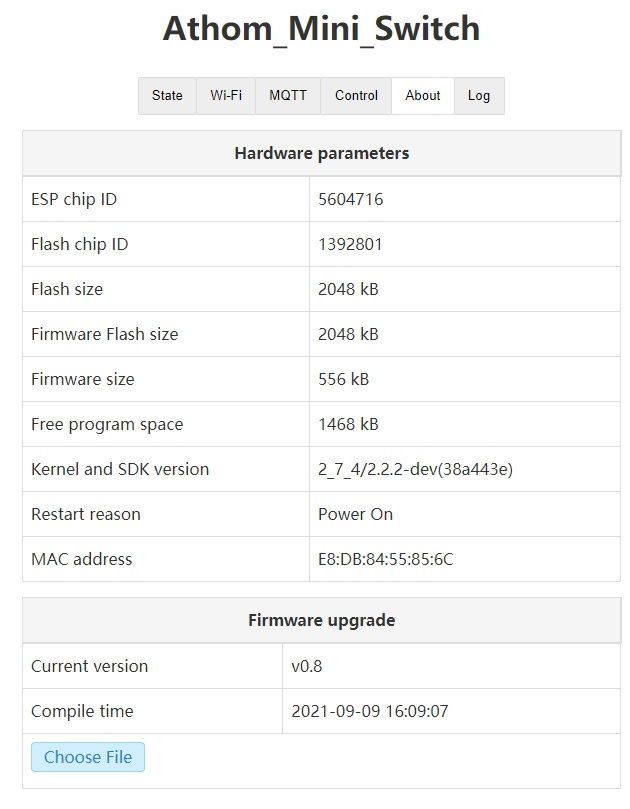Viewport: 630px width, 809px height.
Task: Click the Firmware upgrade section header
Action: [322, 619]
